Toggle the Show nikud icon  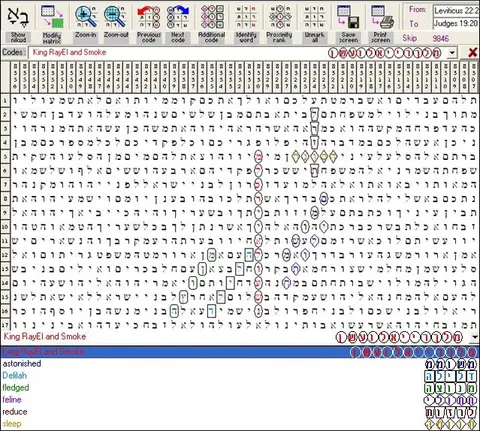coord(18,17)
